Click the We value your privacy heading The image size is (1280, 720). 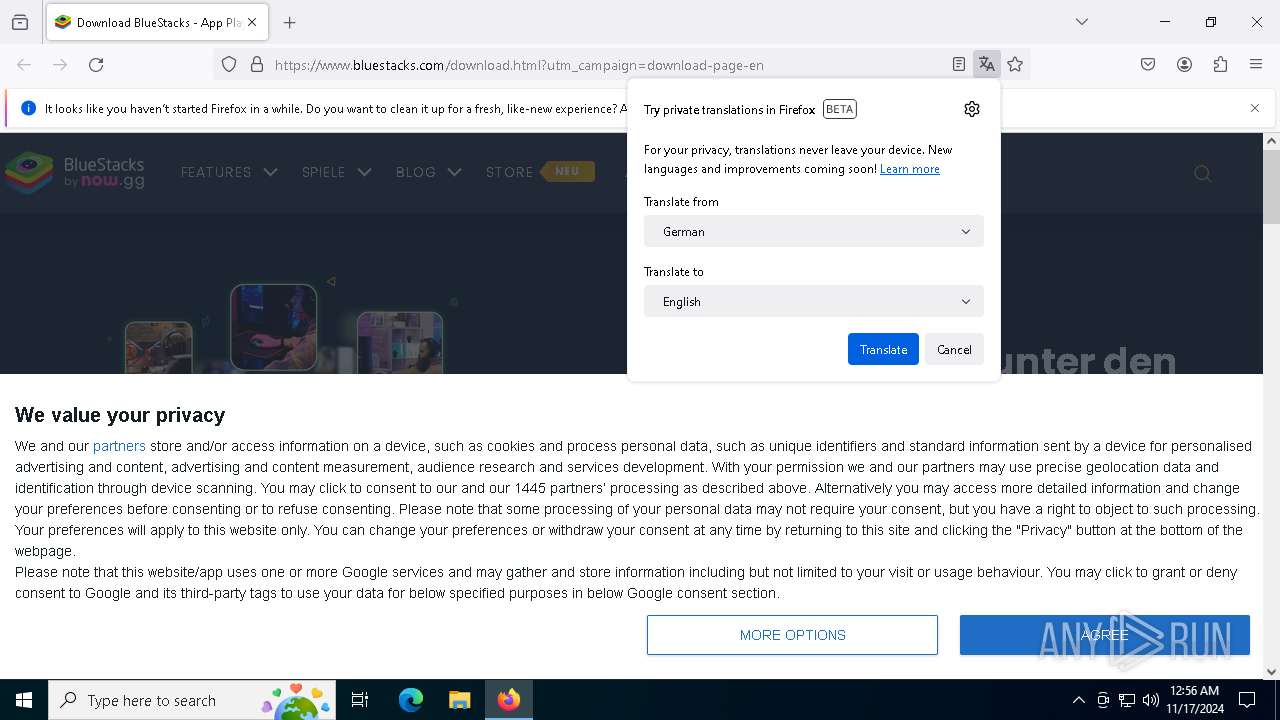click(x=120, y=415)
